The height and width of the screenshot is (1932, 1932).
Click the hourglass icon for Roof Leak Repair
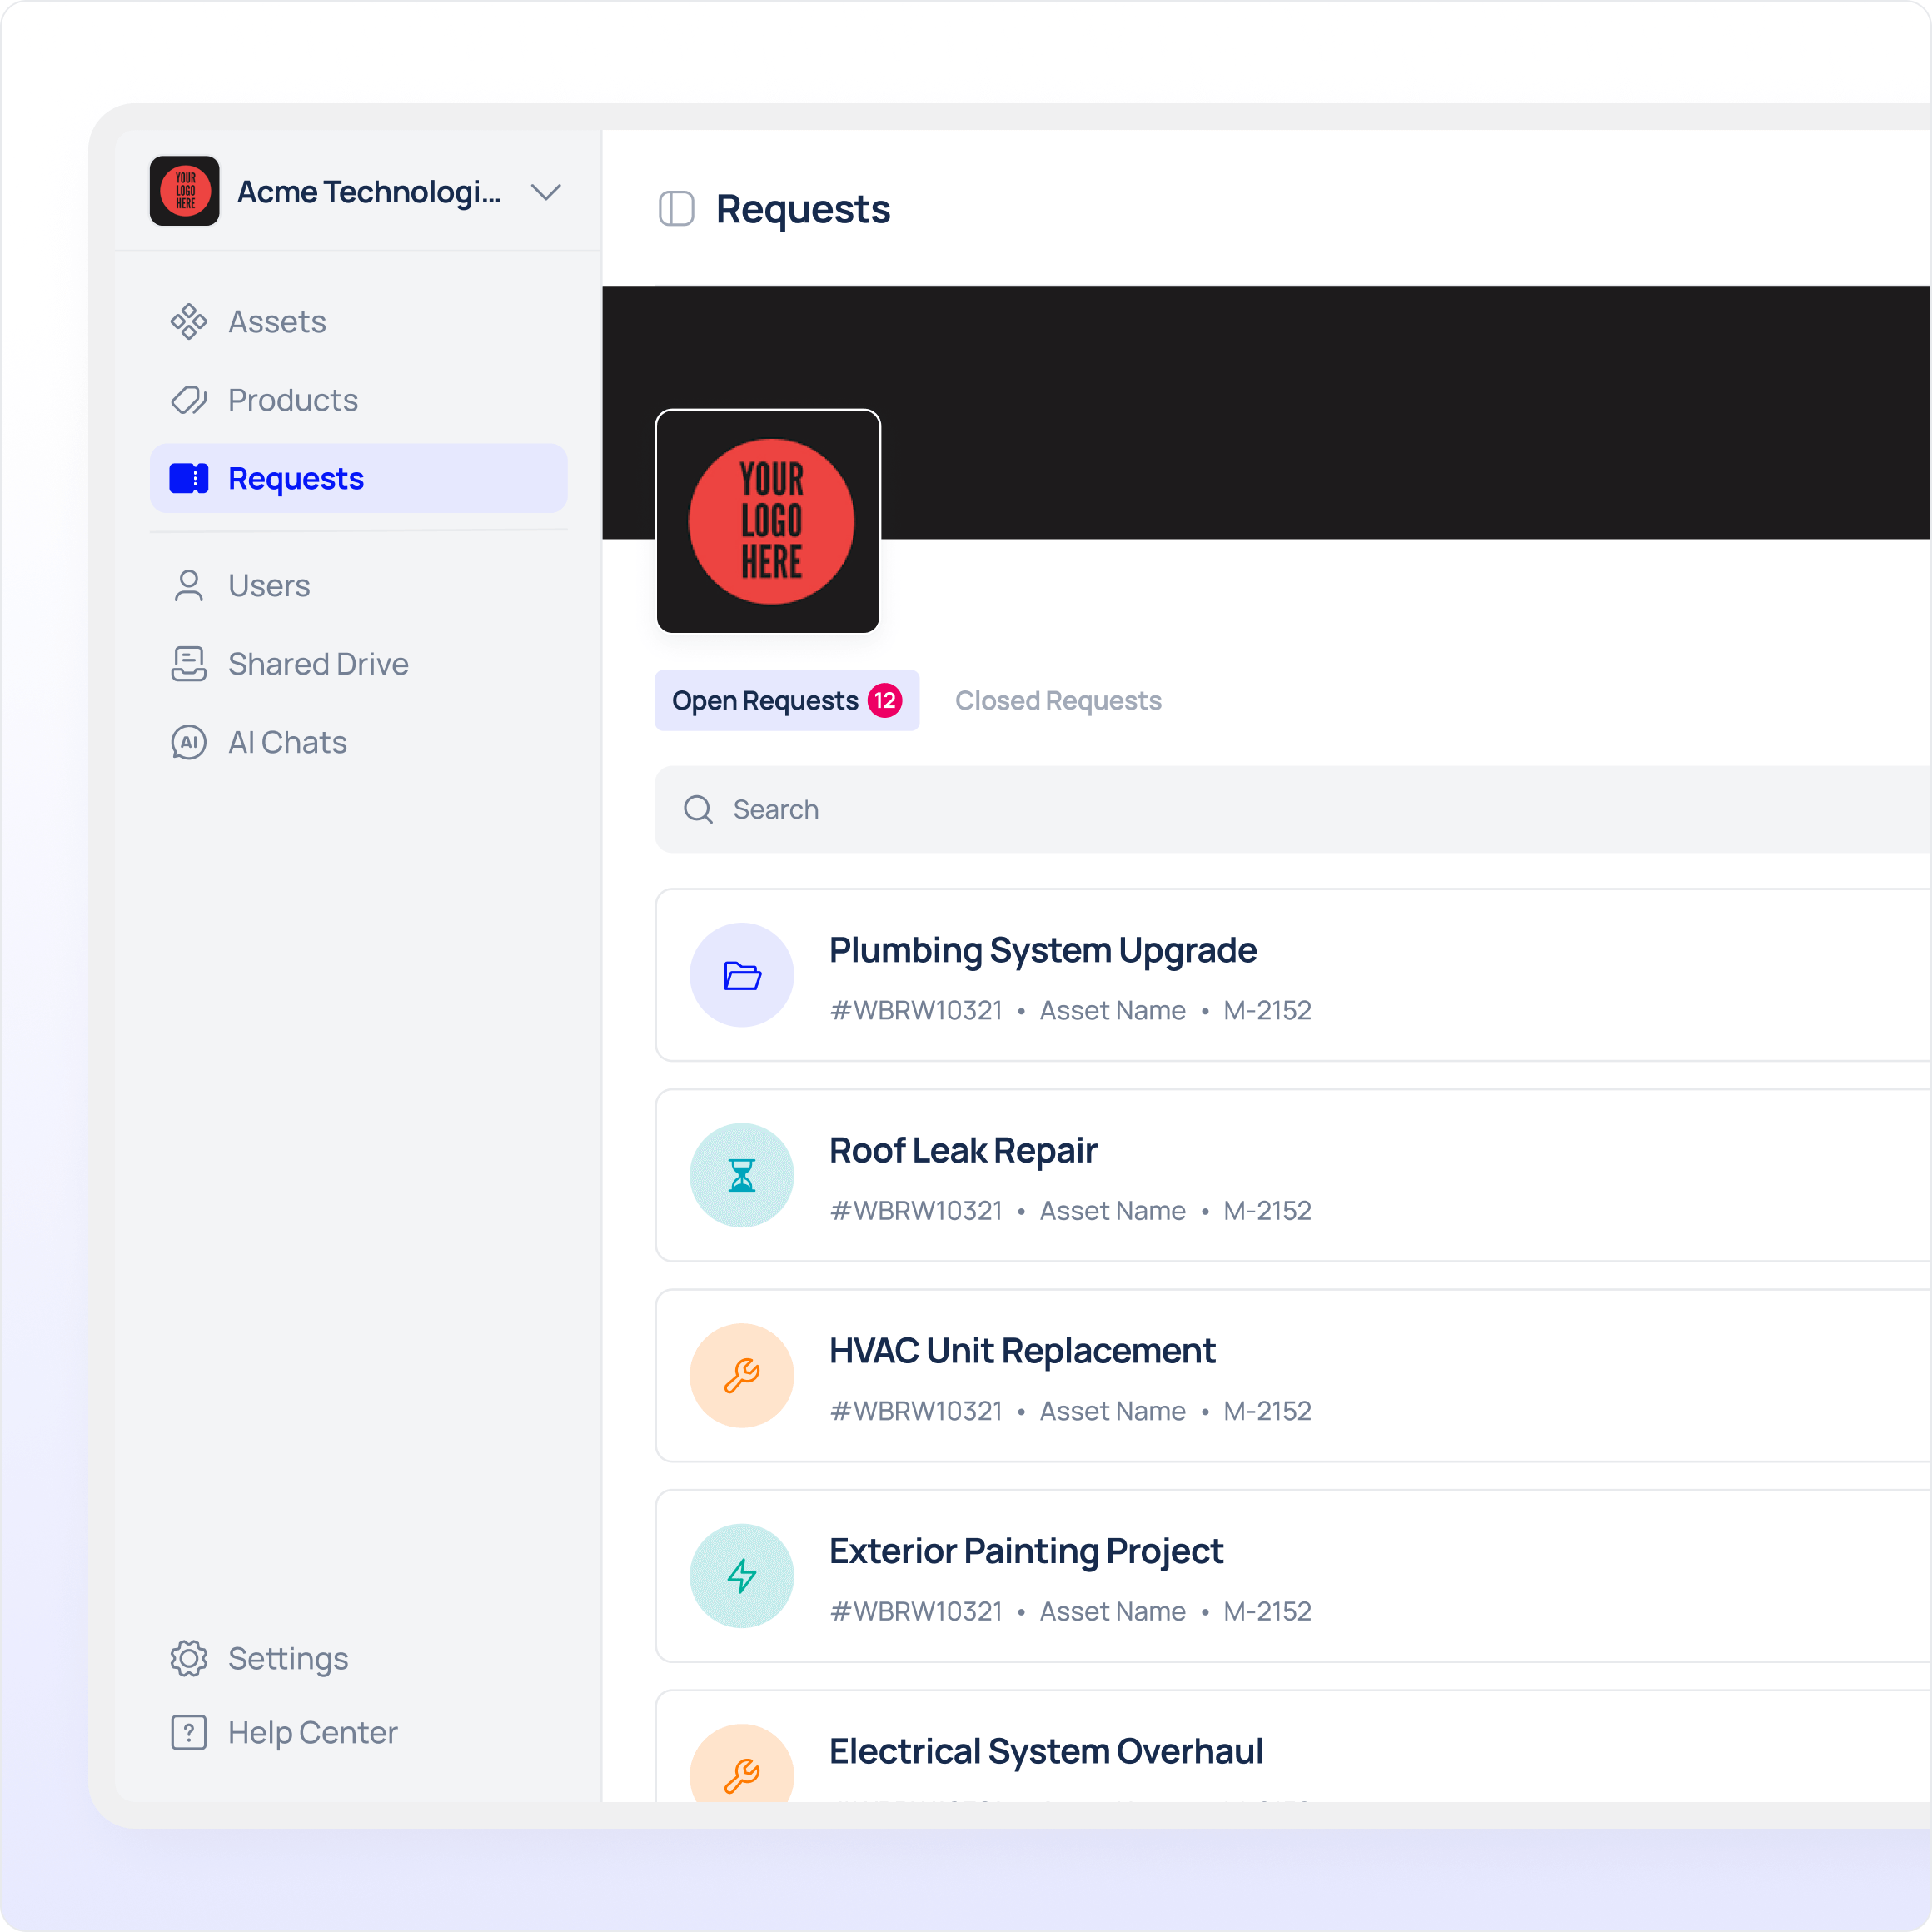[x=741, y=1175]
